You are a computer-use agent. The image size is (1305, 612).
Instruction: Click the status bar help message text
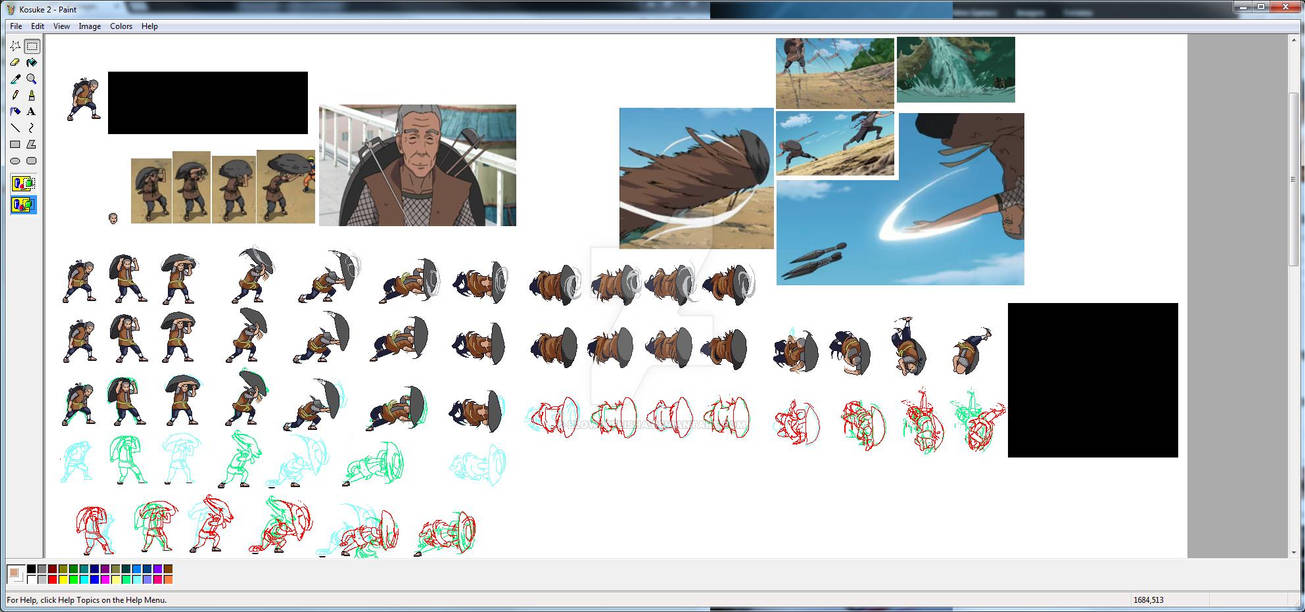pyautogui.click(x=86, y=600)
